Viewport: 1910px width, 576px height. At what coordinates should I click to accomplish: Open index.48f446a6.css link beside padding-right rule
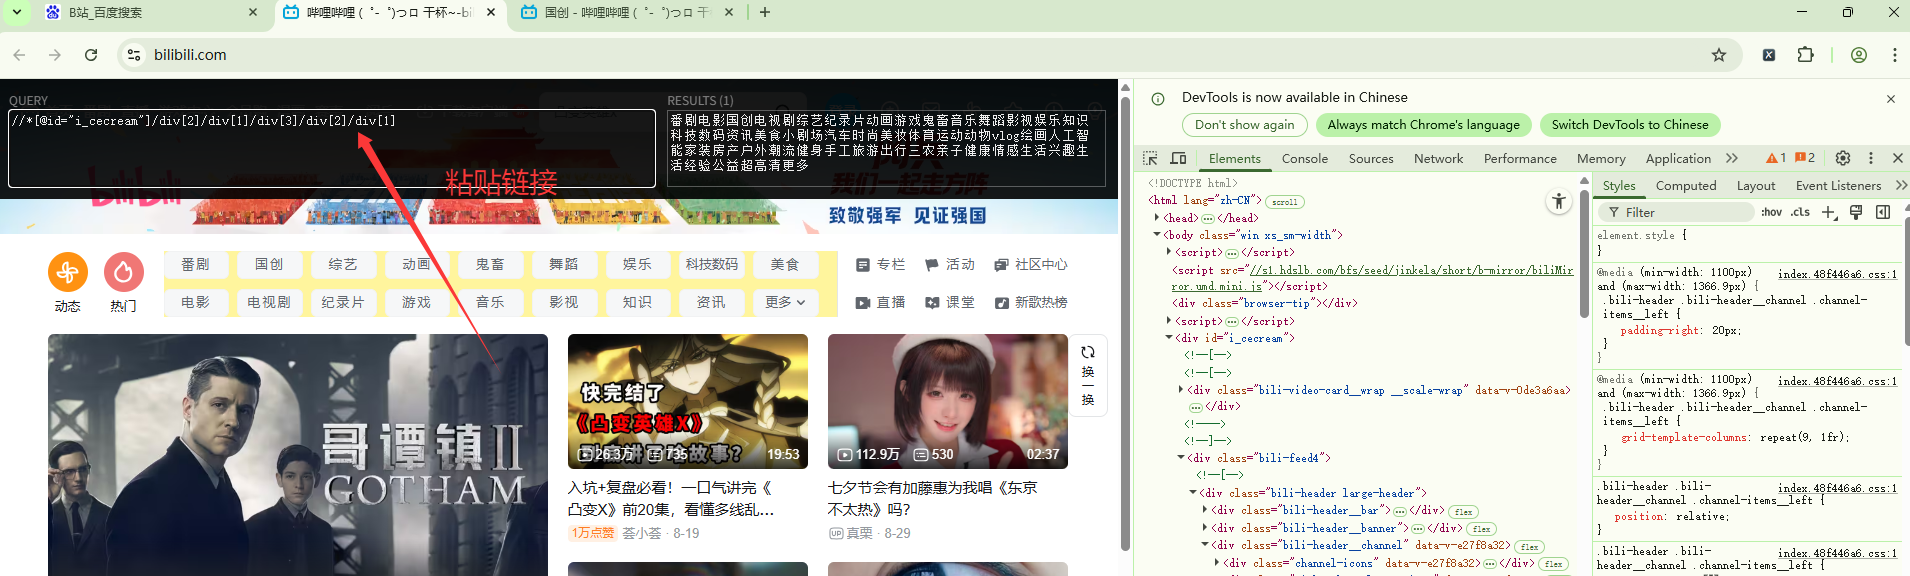click(1837, 274)
